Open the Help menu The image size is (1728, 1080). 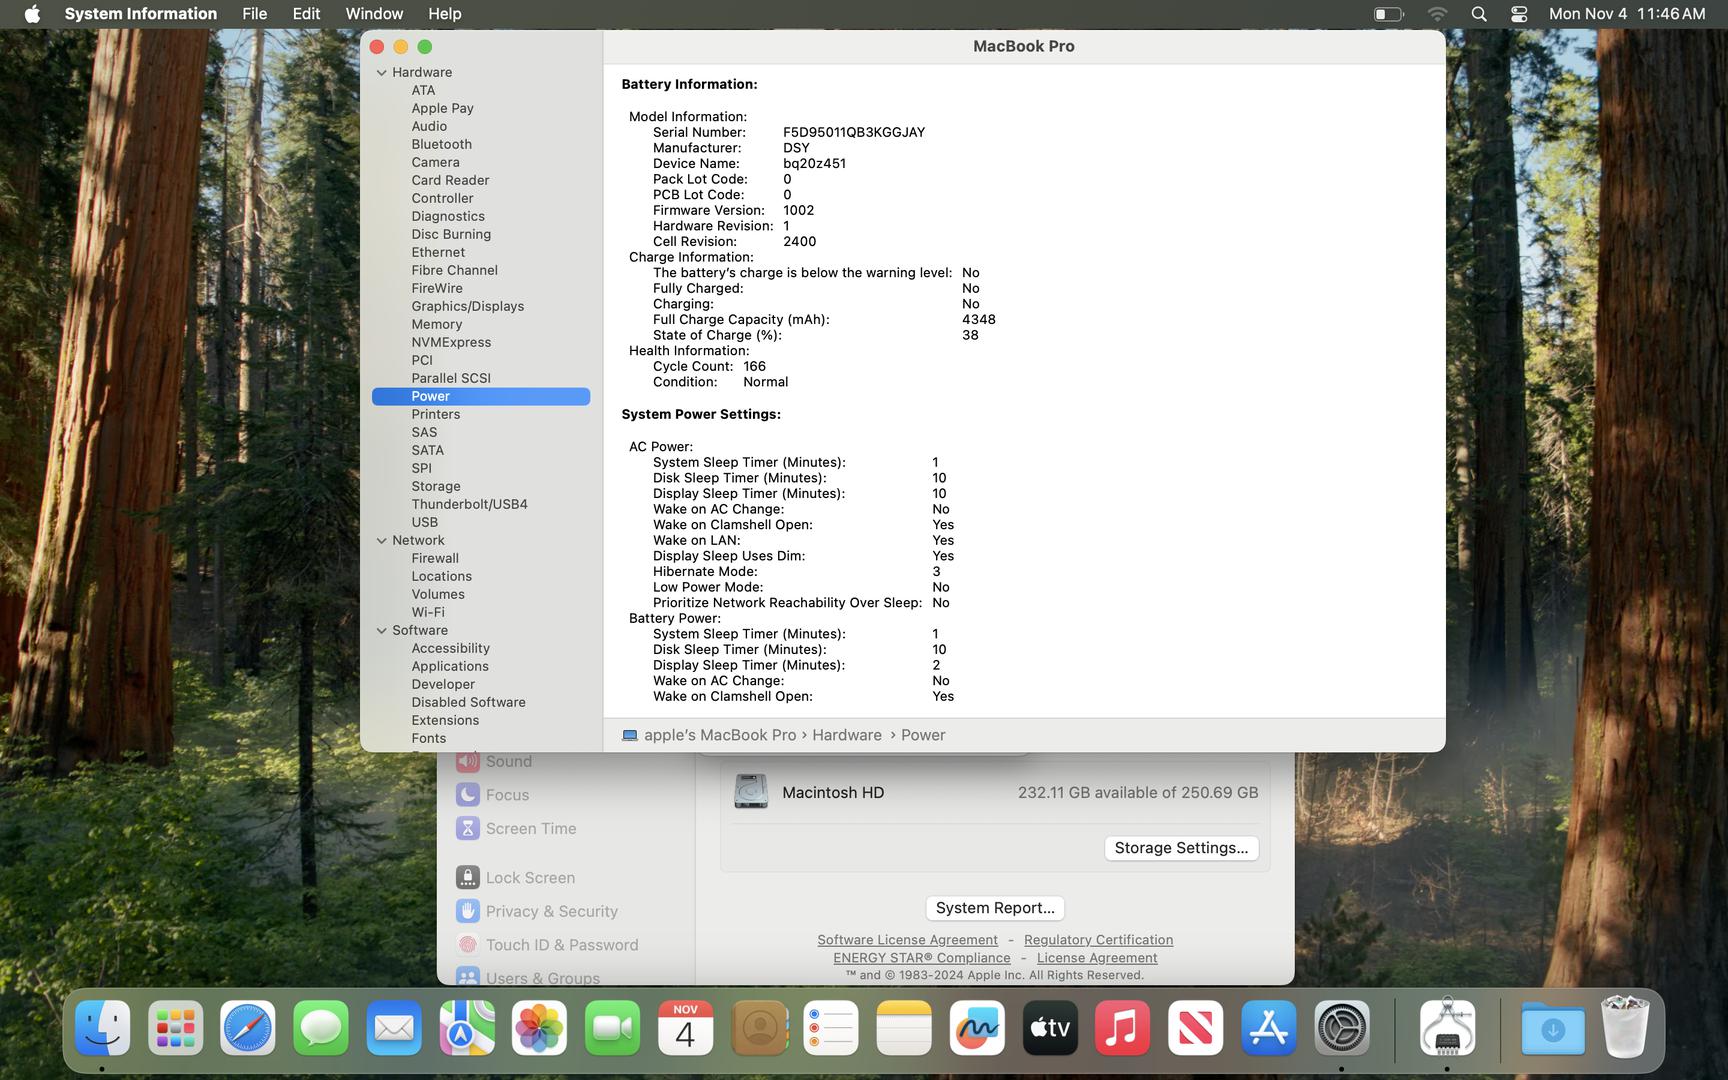click(444, 14)
